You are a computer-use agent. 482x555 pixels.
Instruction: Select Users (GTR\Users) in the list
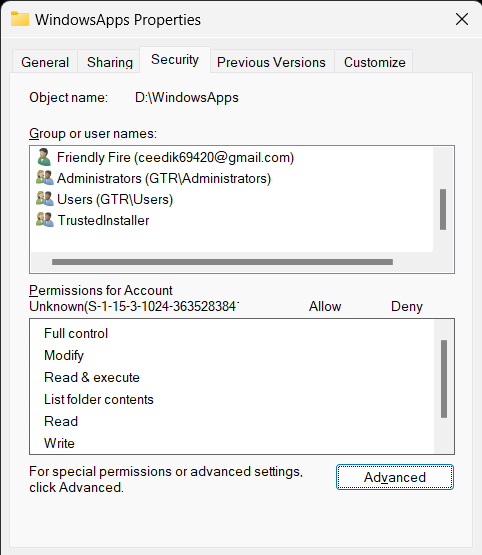point(115,199)
